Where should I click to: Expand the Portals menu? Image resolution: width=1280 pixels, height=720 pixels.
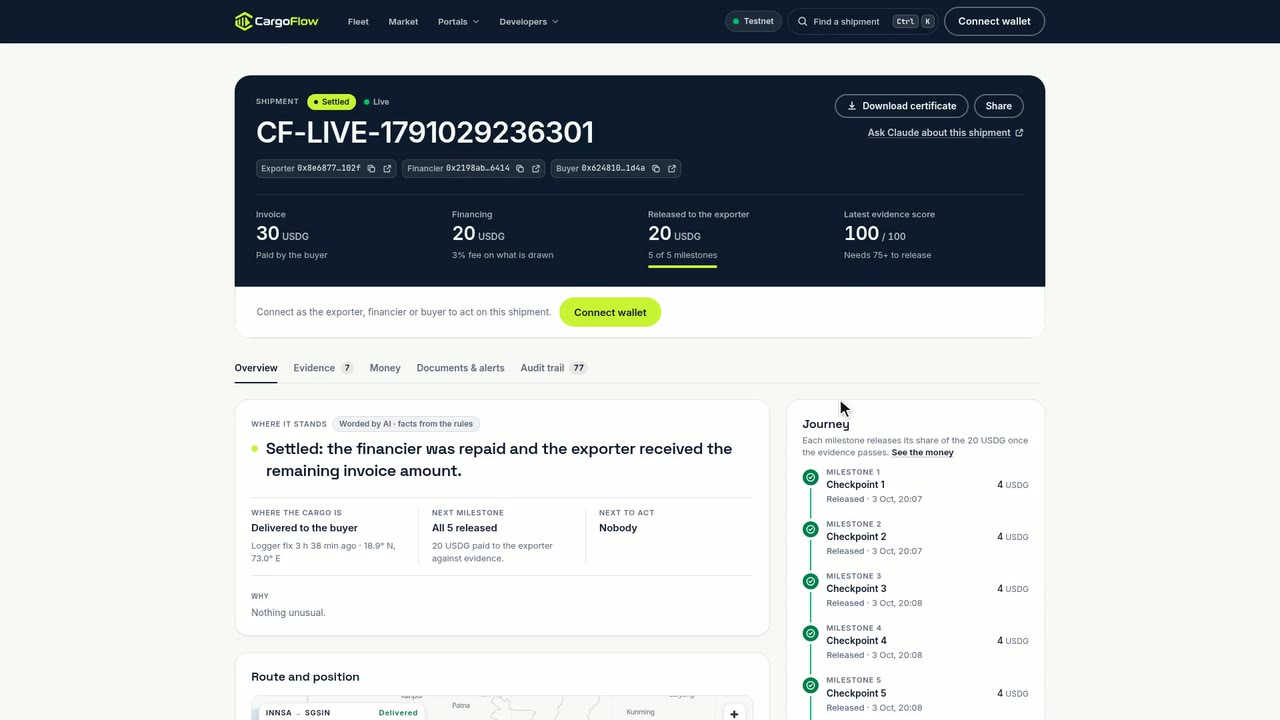pyautogui.click(x=458, y=21)
